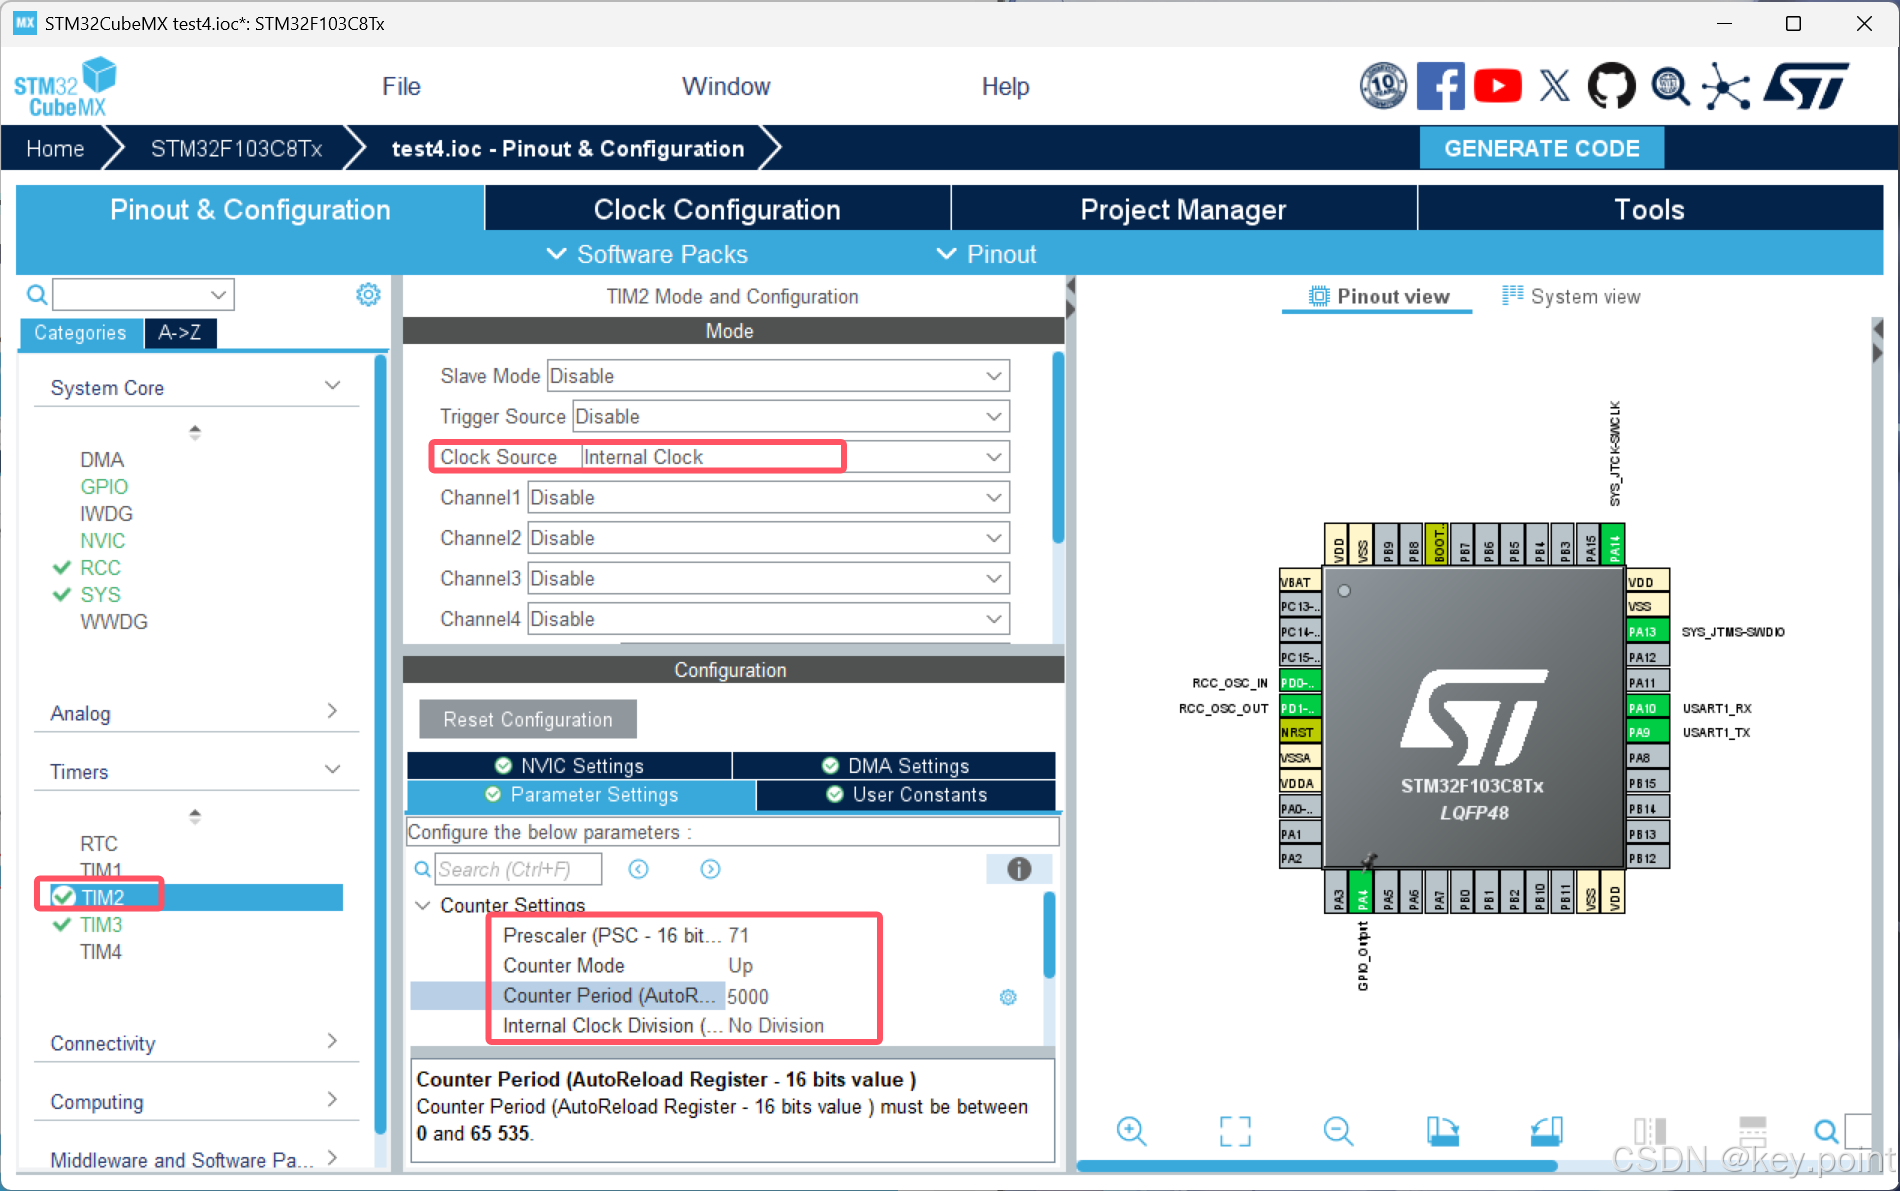
Task: Click pin PA14 on top of chip
Action: coord(1613,544)
